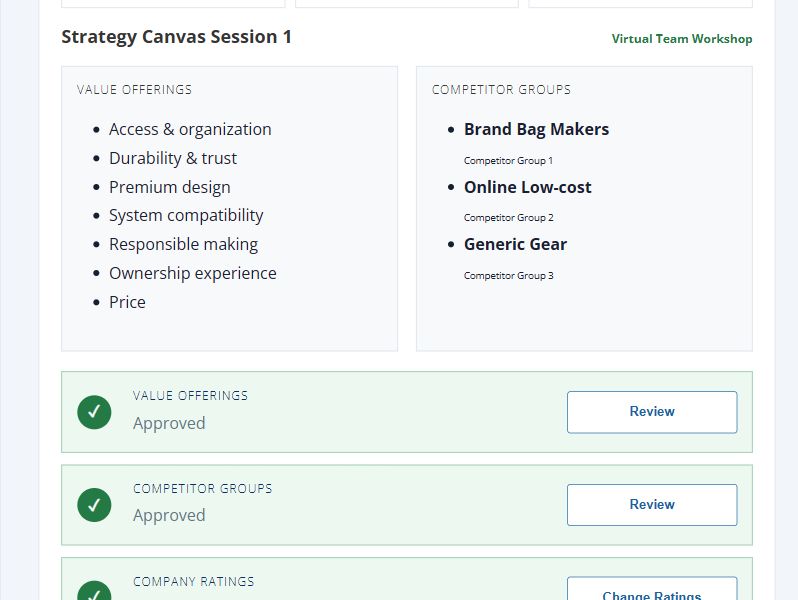Click the 'Competitor Group 3' label
798x600 pixels.
tap(508, 276)
